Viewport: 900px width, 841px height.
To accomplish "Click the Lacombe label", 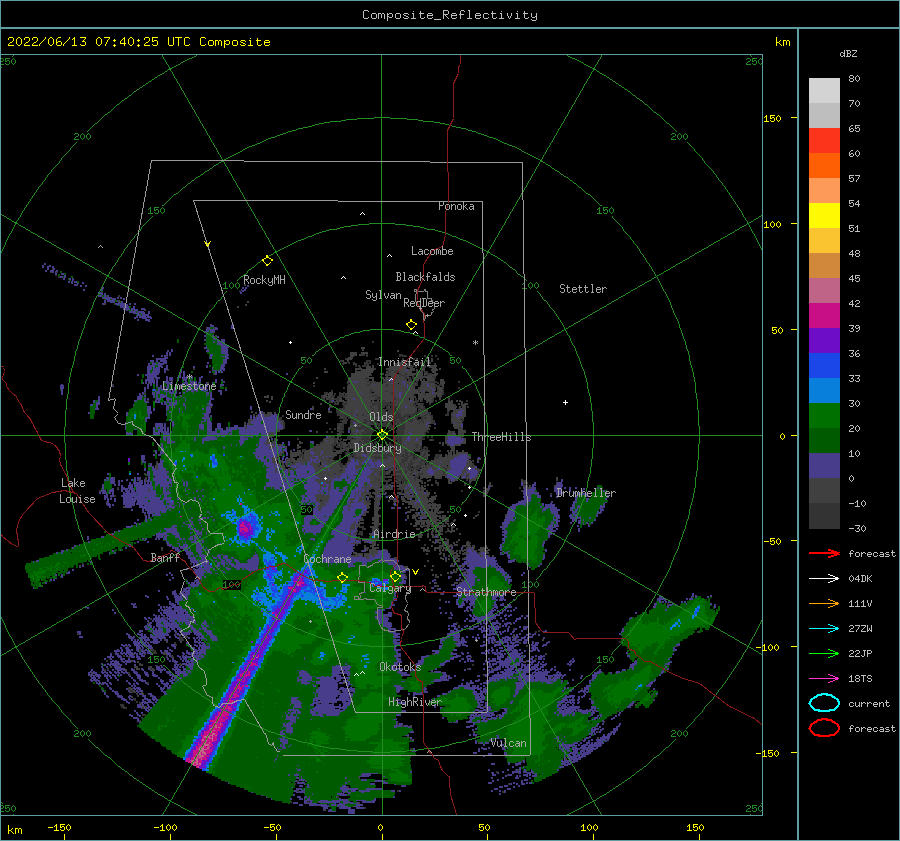I will 432,251.
